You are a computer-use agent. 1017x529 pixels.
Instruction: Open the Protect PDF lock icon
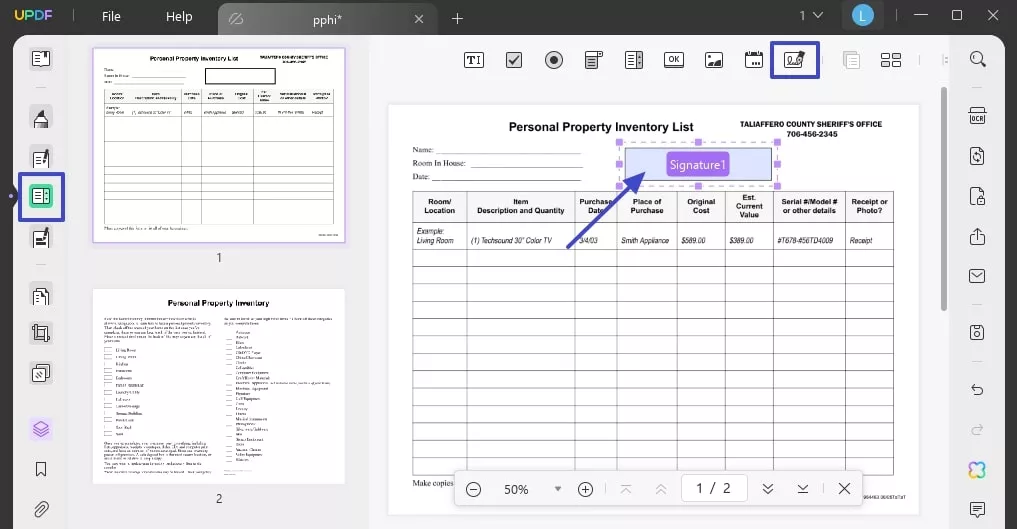977,196
